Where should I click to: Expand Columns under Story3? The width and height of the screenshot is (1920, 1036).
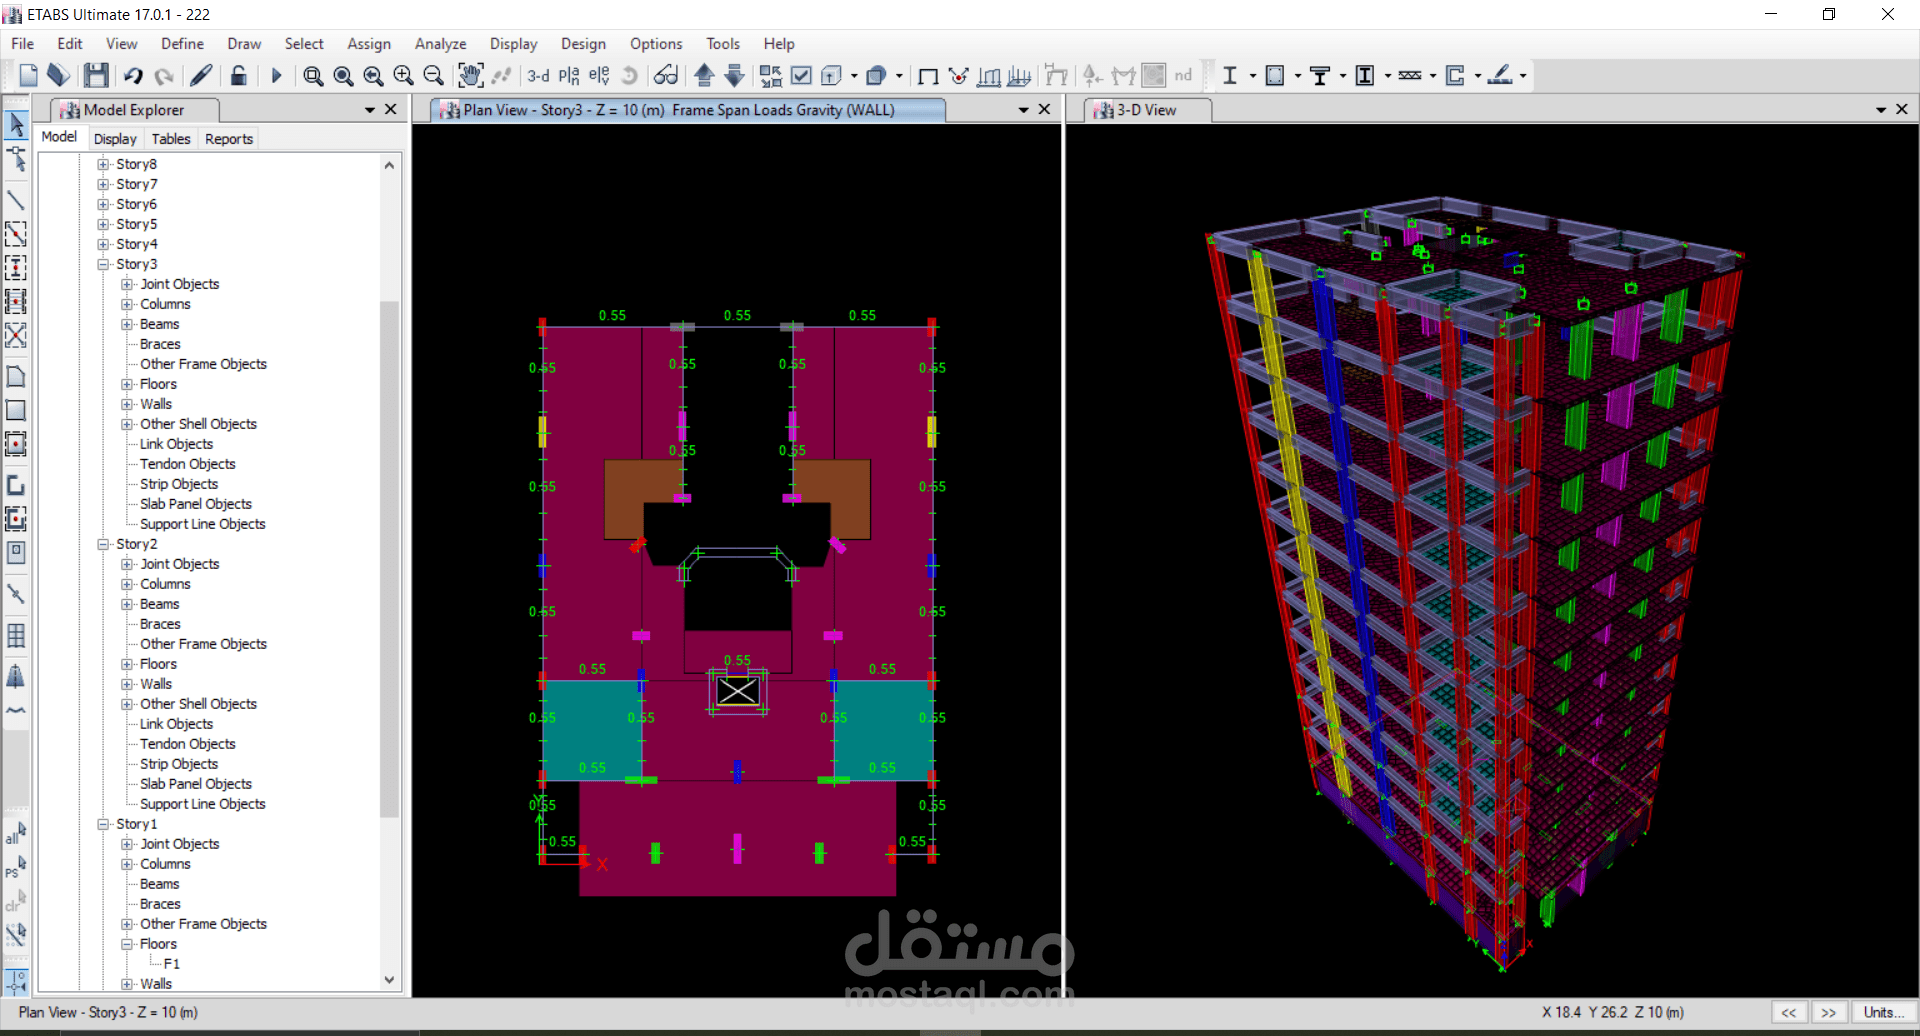(127, 304)
